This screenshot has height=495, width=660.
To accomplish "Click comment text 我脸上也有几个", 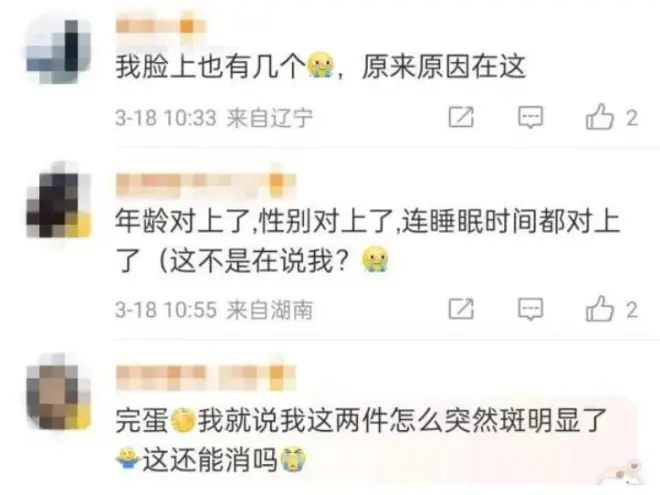I will point(210,67).
